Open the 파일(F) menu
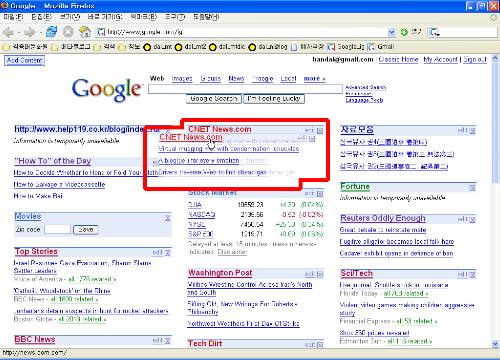The height and width of the screenshot is (360, 500). pos(13,17)
